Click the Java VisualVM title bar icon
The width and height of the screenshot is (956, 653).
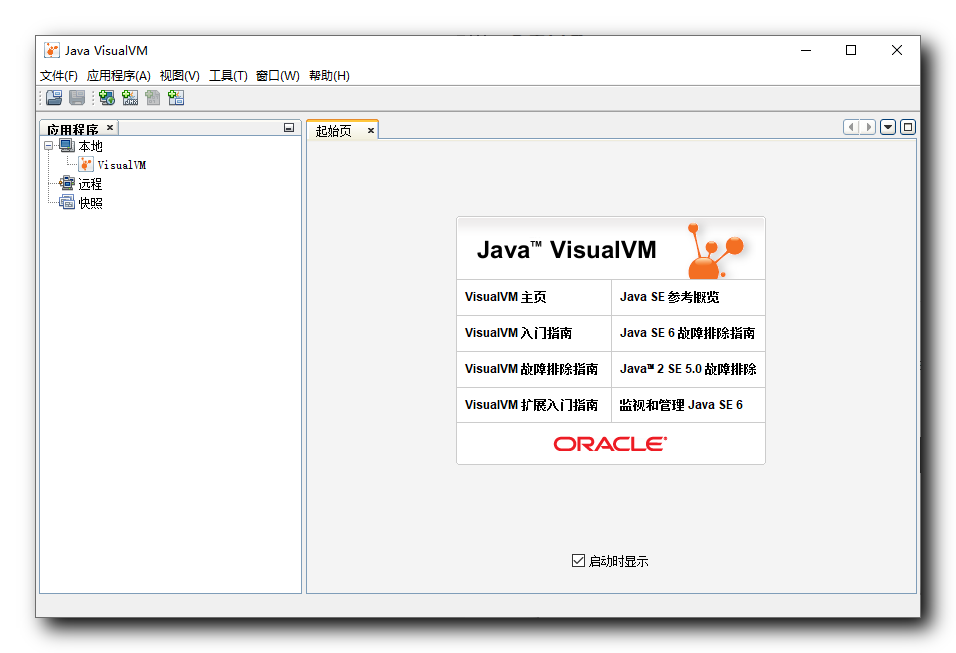pyautogui.click(x=52, y=51)
